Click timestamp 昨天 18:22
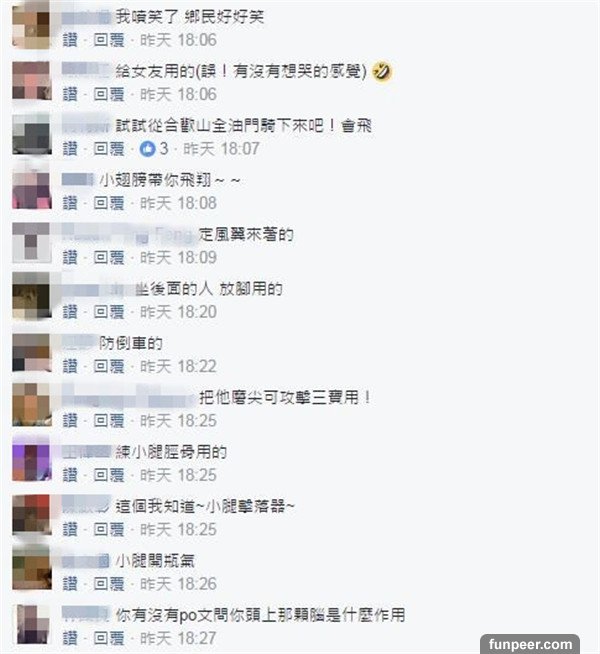This screenshot has width=600, height=654. (178, 367)
